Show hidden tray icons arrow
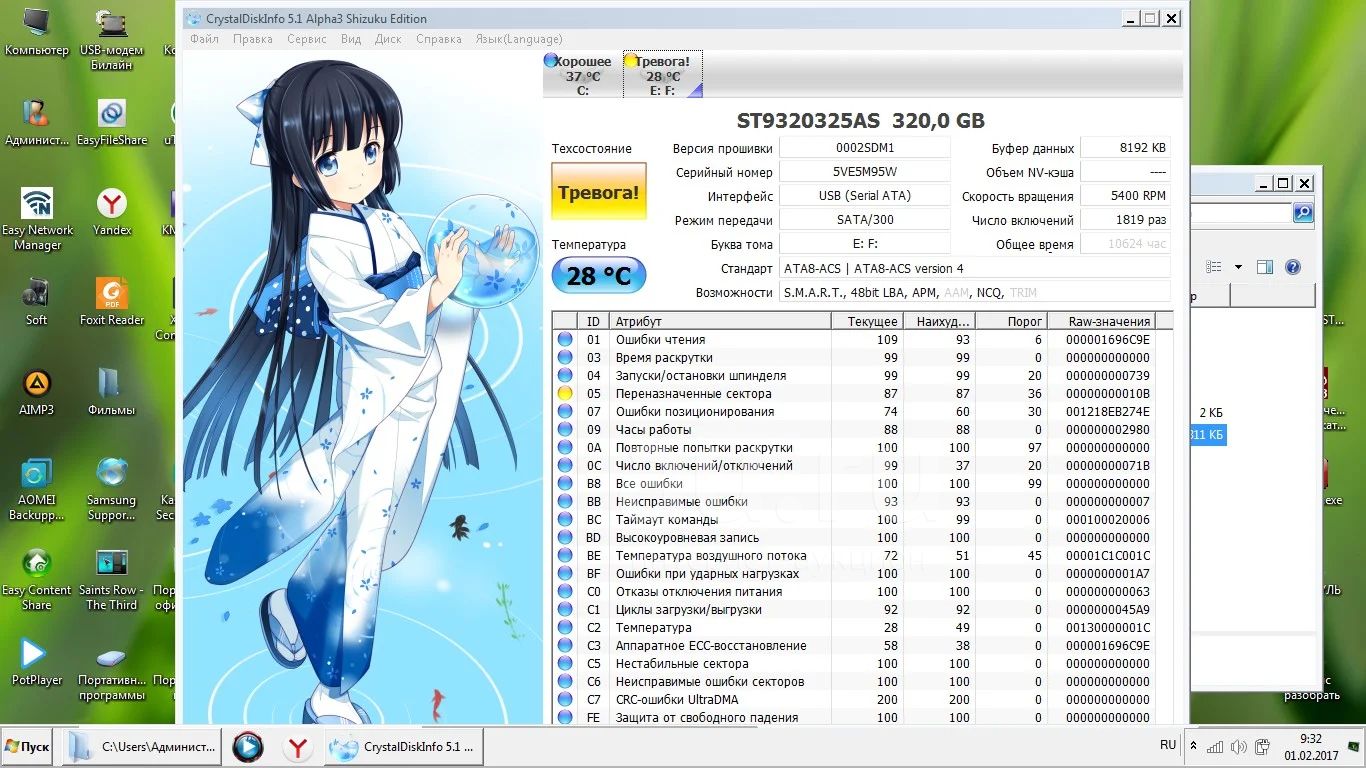The image size is (1366, 768). 1193,746
